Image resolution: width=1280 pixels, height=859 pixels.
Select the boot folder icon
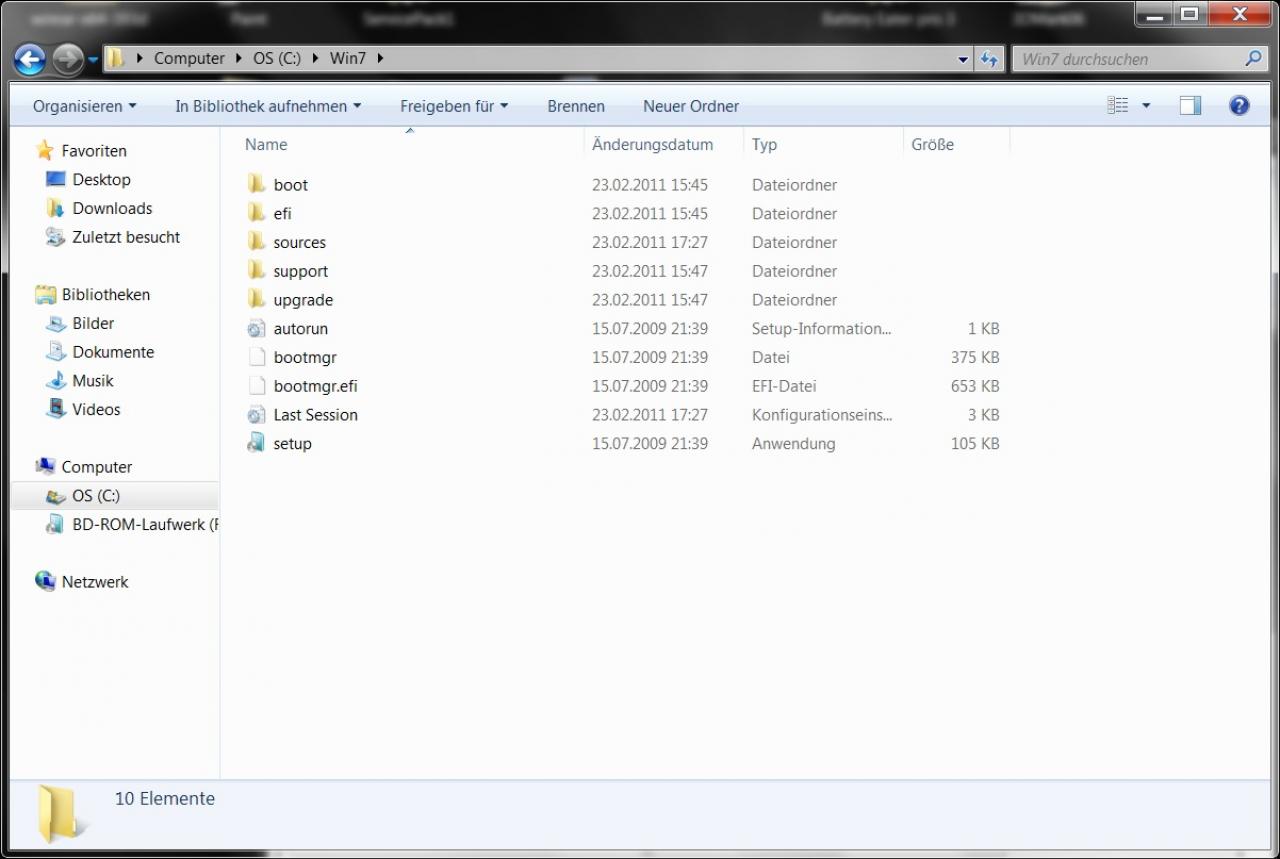point(257,184)
